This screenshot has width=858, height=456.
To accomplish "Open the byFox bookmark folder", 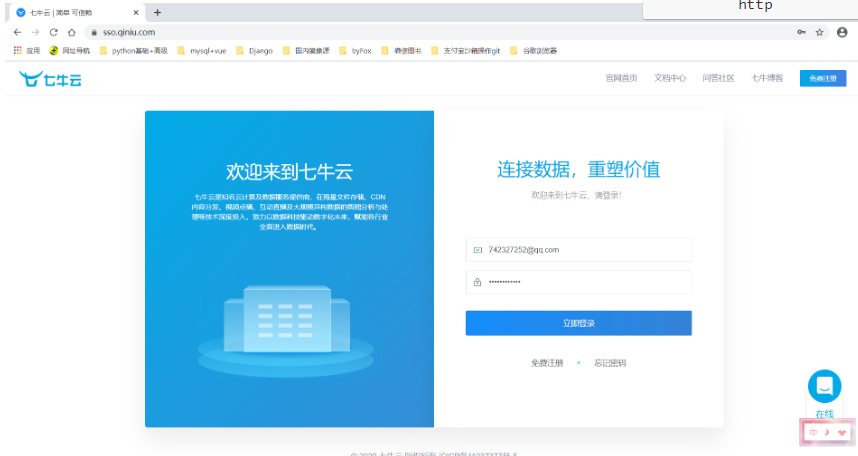I will 355,50.
